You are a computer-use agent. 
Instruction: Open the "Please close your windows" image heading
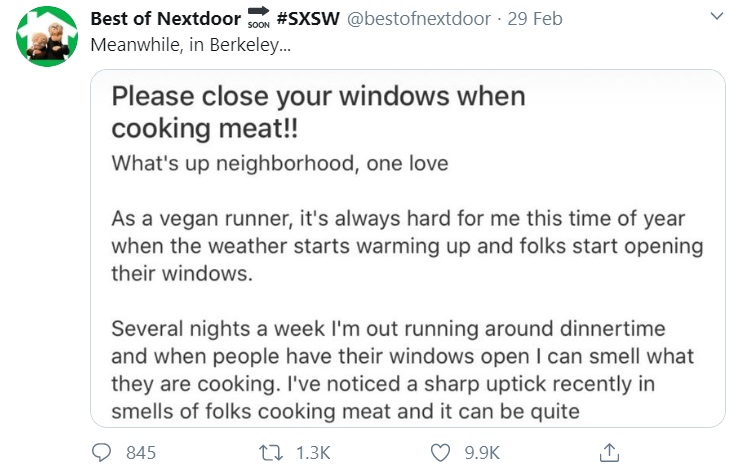(x=318, y=113)
